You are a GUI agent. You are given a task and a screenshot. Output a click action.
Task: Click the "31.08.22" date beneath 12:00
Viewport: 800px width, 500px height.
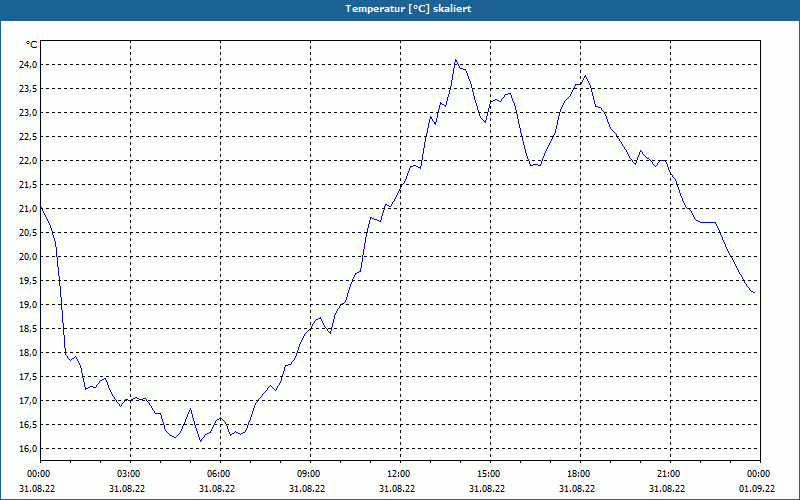(x=397, y=489)
